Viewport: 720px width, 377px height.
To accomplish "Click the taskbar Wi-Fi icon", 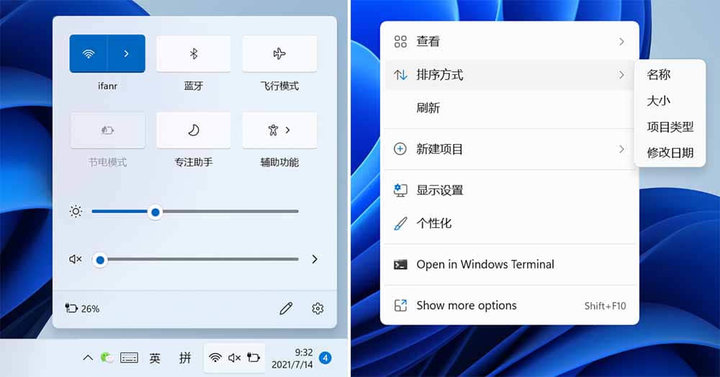I will click(215, 357).
